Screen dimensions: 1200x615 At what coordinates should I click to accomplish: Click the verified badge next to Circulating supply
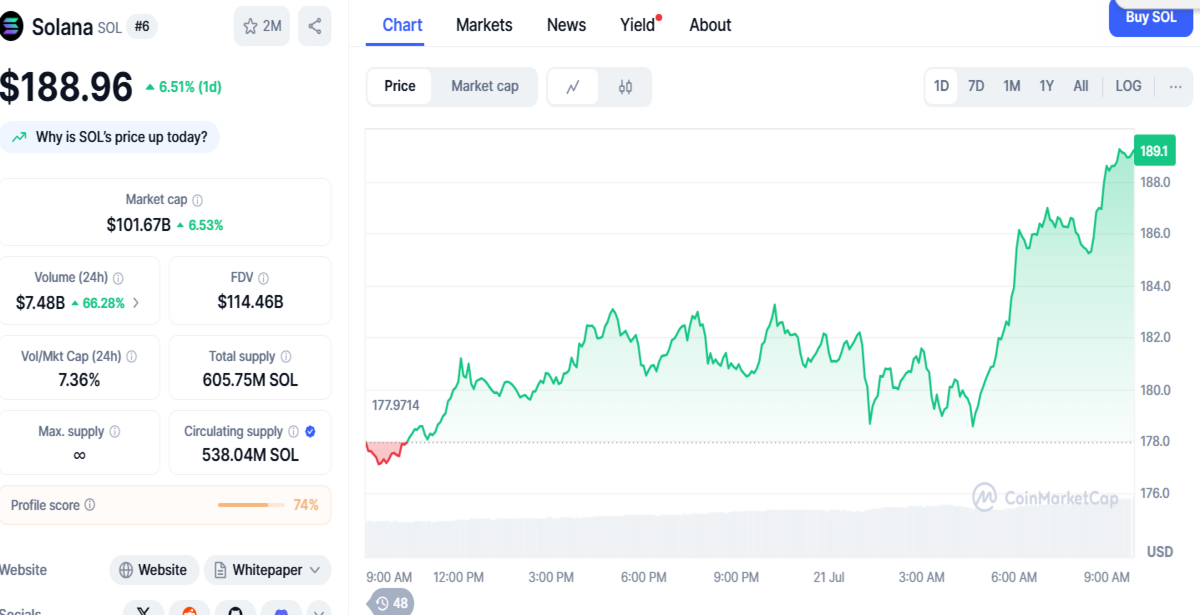pyautogui.click(x=310, y=432)
